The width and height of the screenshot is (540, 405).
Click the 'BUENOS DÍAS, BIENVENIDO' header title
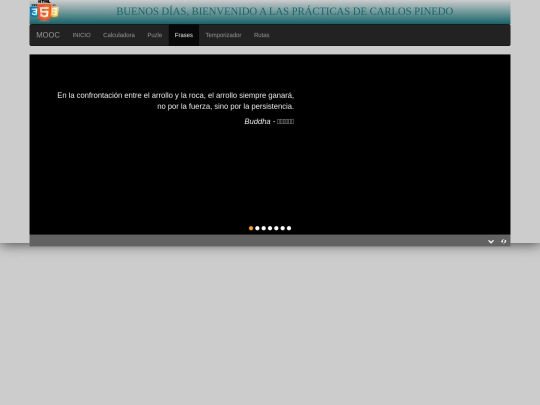click(284, 11)
